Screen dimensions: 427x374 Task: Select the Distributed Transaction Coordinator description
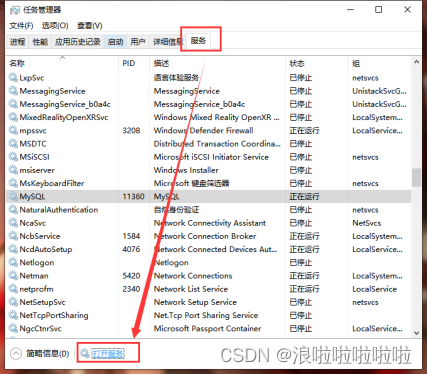pyautogui.click(x=217, y=144)
